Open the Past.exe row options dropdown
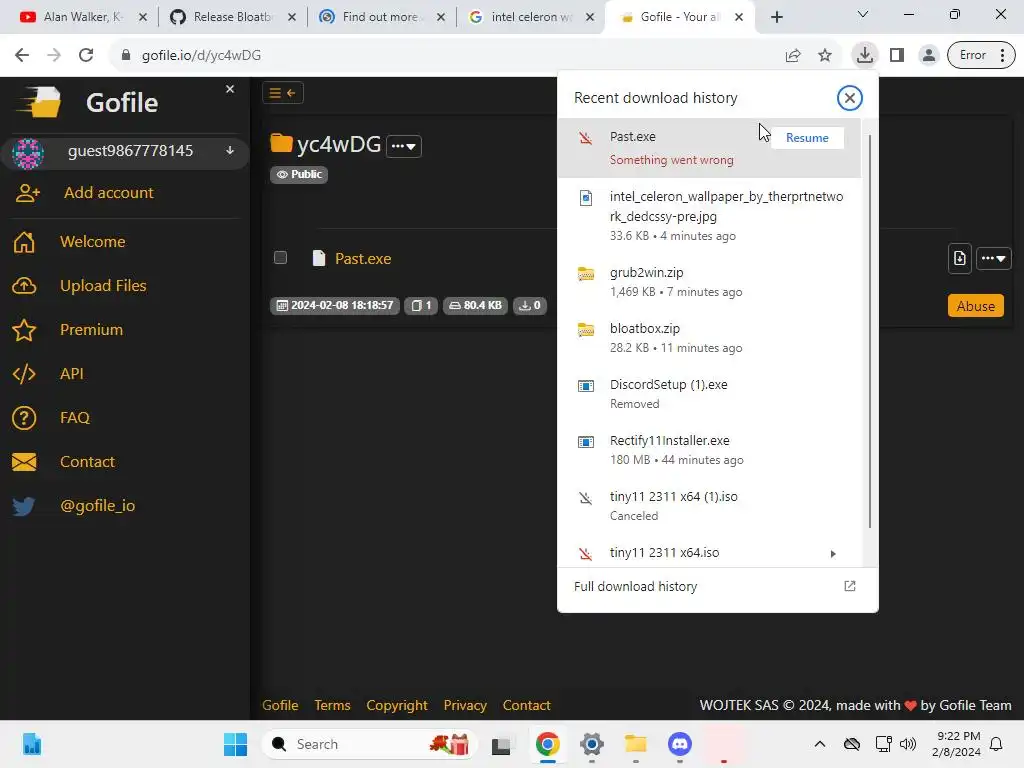The width and height of the screenshot is (1024, 768). pyautogui.click(x=993, y=258)
